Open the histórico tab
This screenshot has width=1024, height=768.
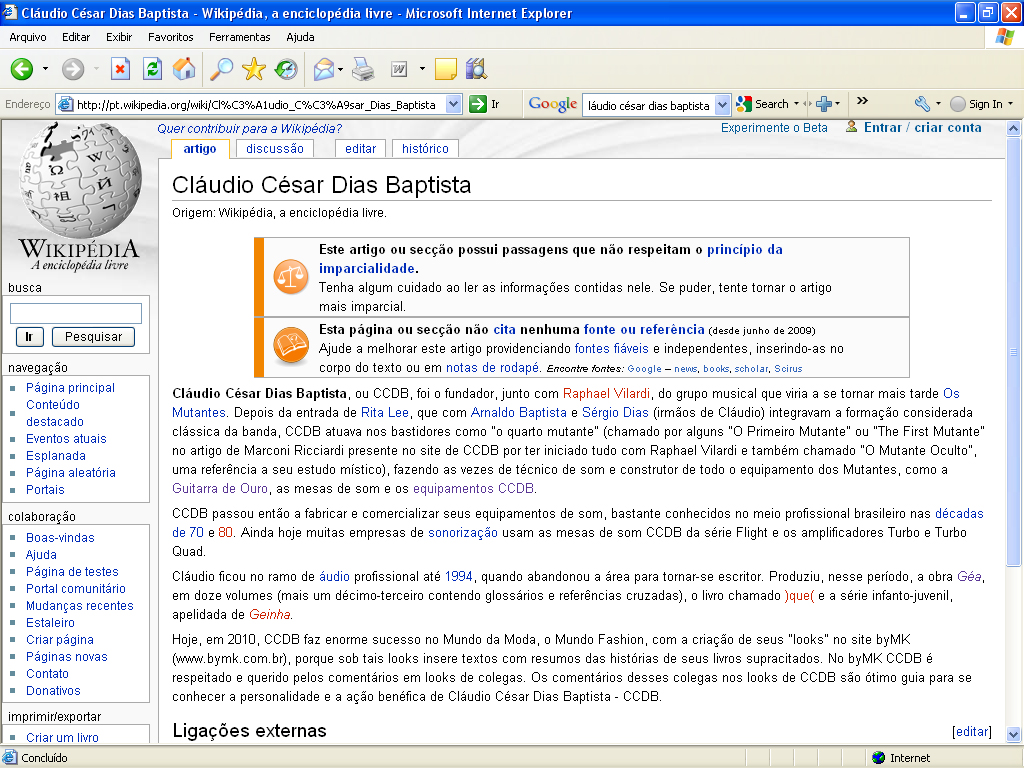(425, 148)
